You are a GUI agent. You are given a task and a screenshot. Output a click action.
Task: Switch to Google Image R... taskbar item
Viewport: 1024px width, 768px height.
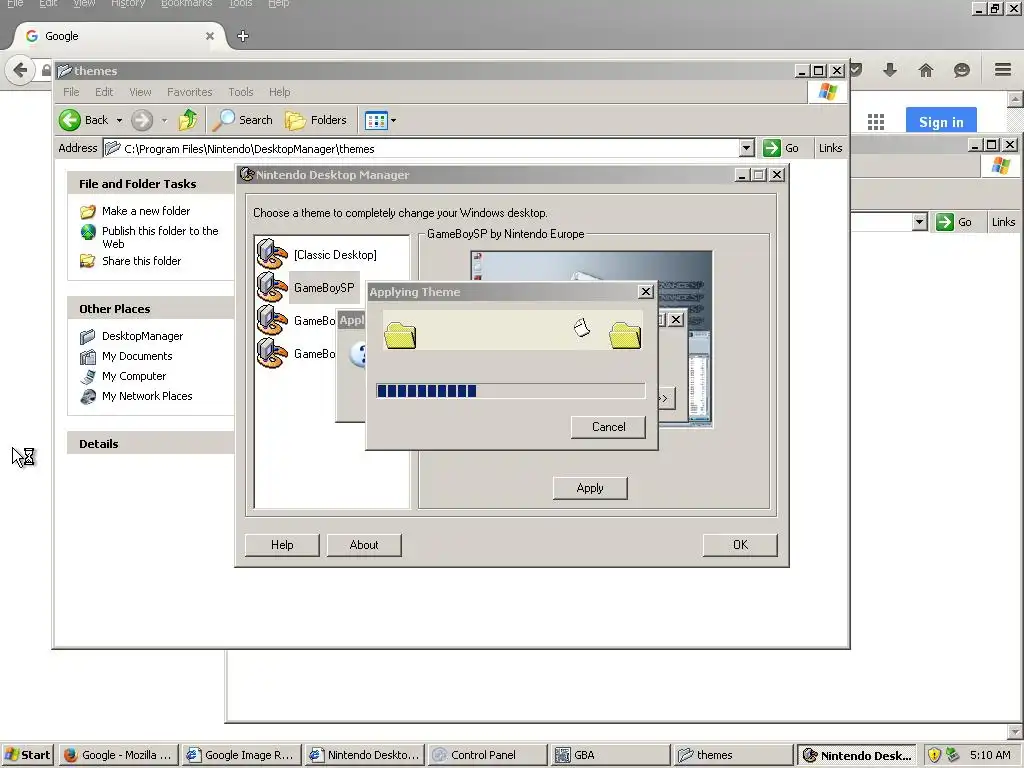242,755
